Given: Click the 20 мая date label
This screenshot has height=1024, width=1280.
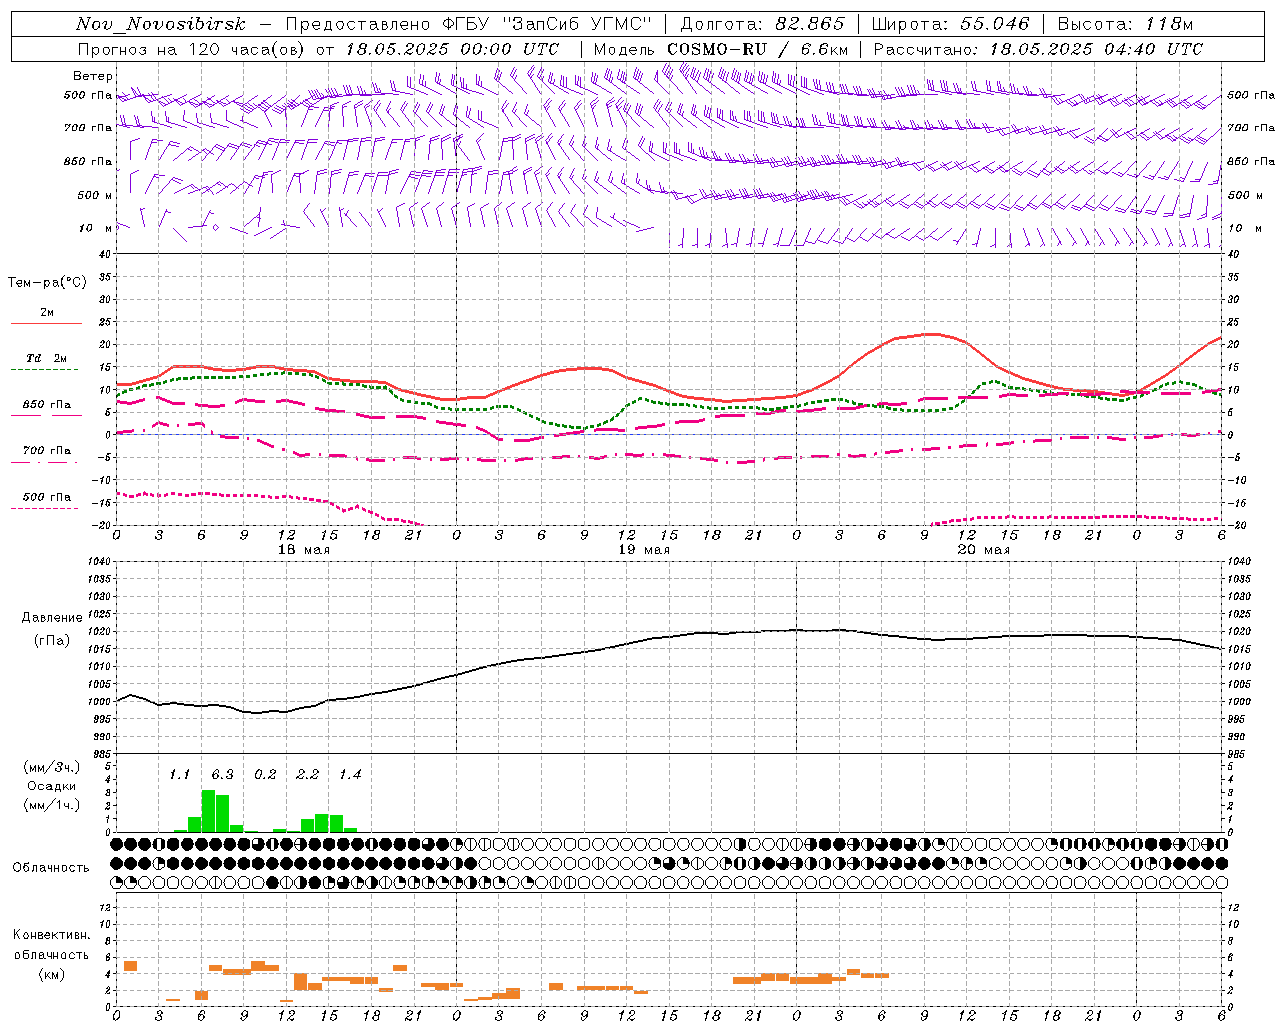Looking at the screenshot, I should tap(983, 550).
